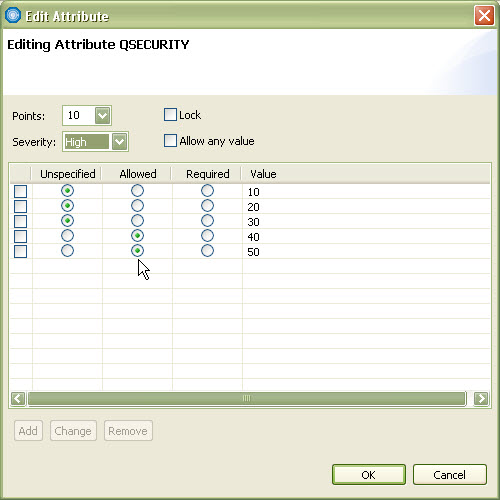Click the horizontal scrollbar thumb
Image resolution: width=500 pixels, height=500 pixels.
[x=247, y=398]
